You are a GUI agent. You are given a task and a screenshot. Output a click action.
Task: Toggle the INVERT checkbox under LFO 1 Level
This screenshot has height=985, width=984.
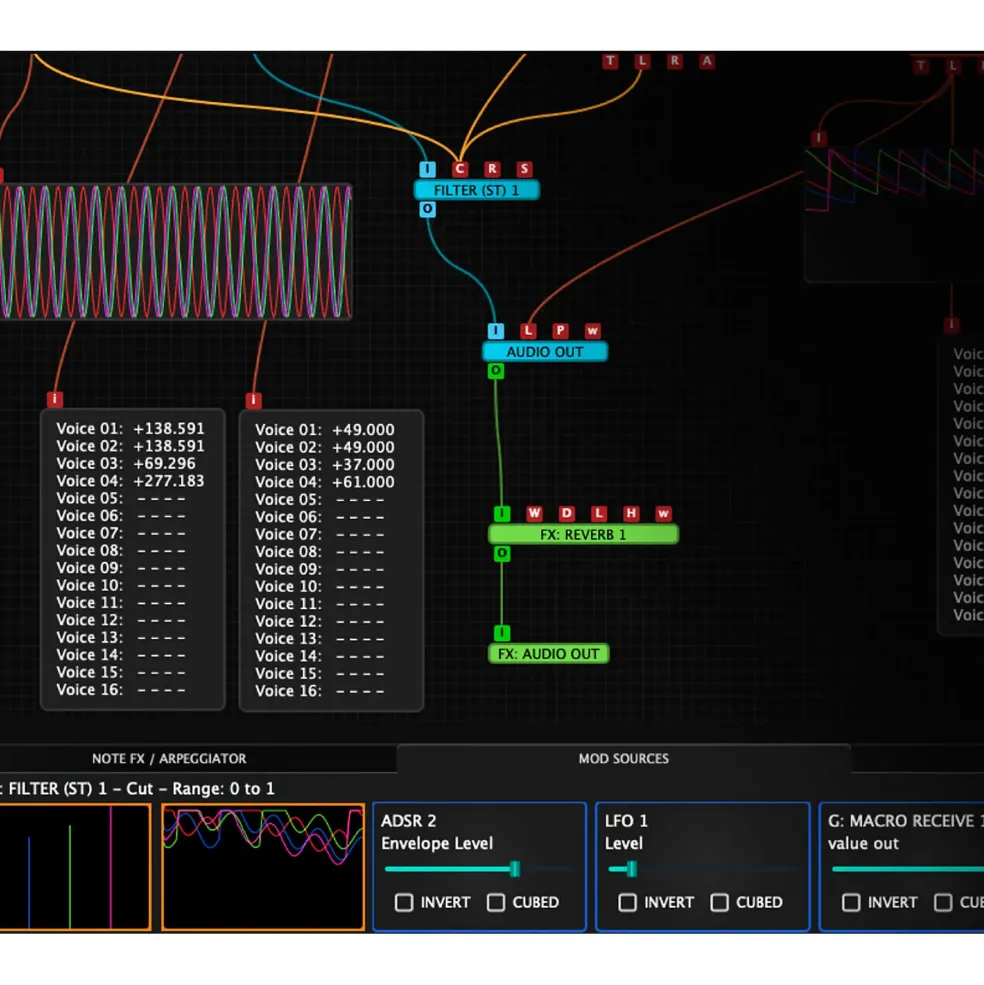tap(627, 903)
